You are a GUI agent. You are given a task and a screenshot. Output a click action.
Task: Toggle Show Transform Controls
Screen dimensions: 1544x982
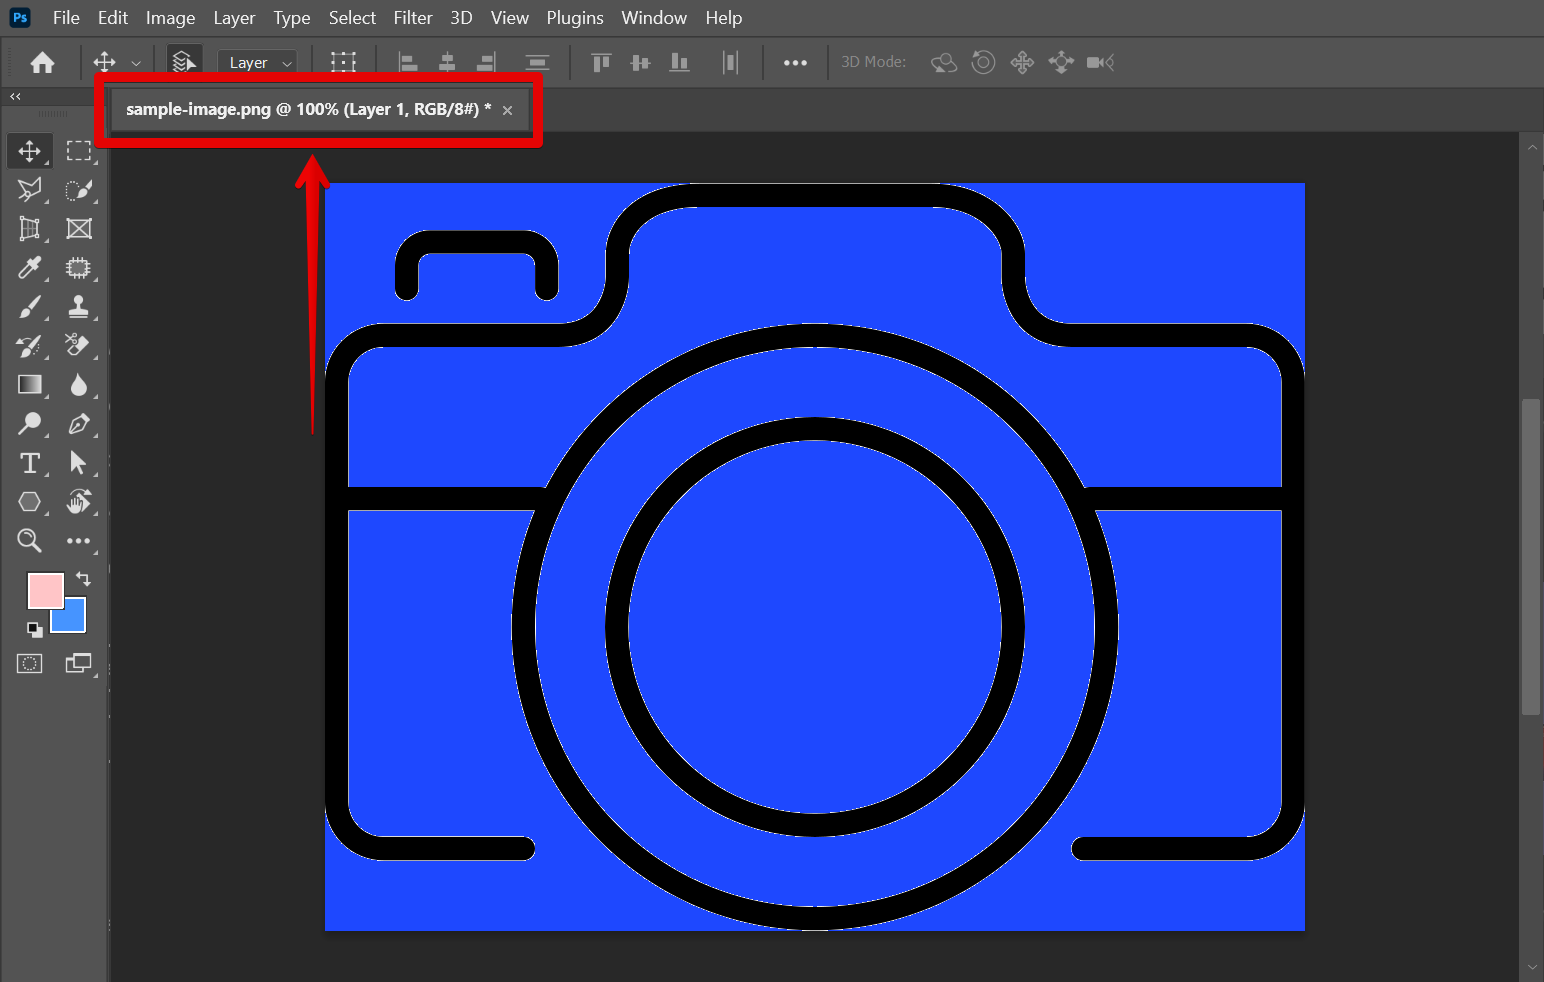[x=343, y=62]
